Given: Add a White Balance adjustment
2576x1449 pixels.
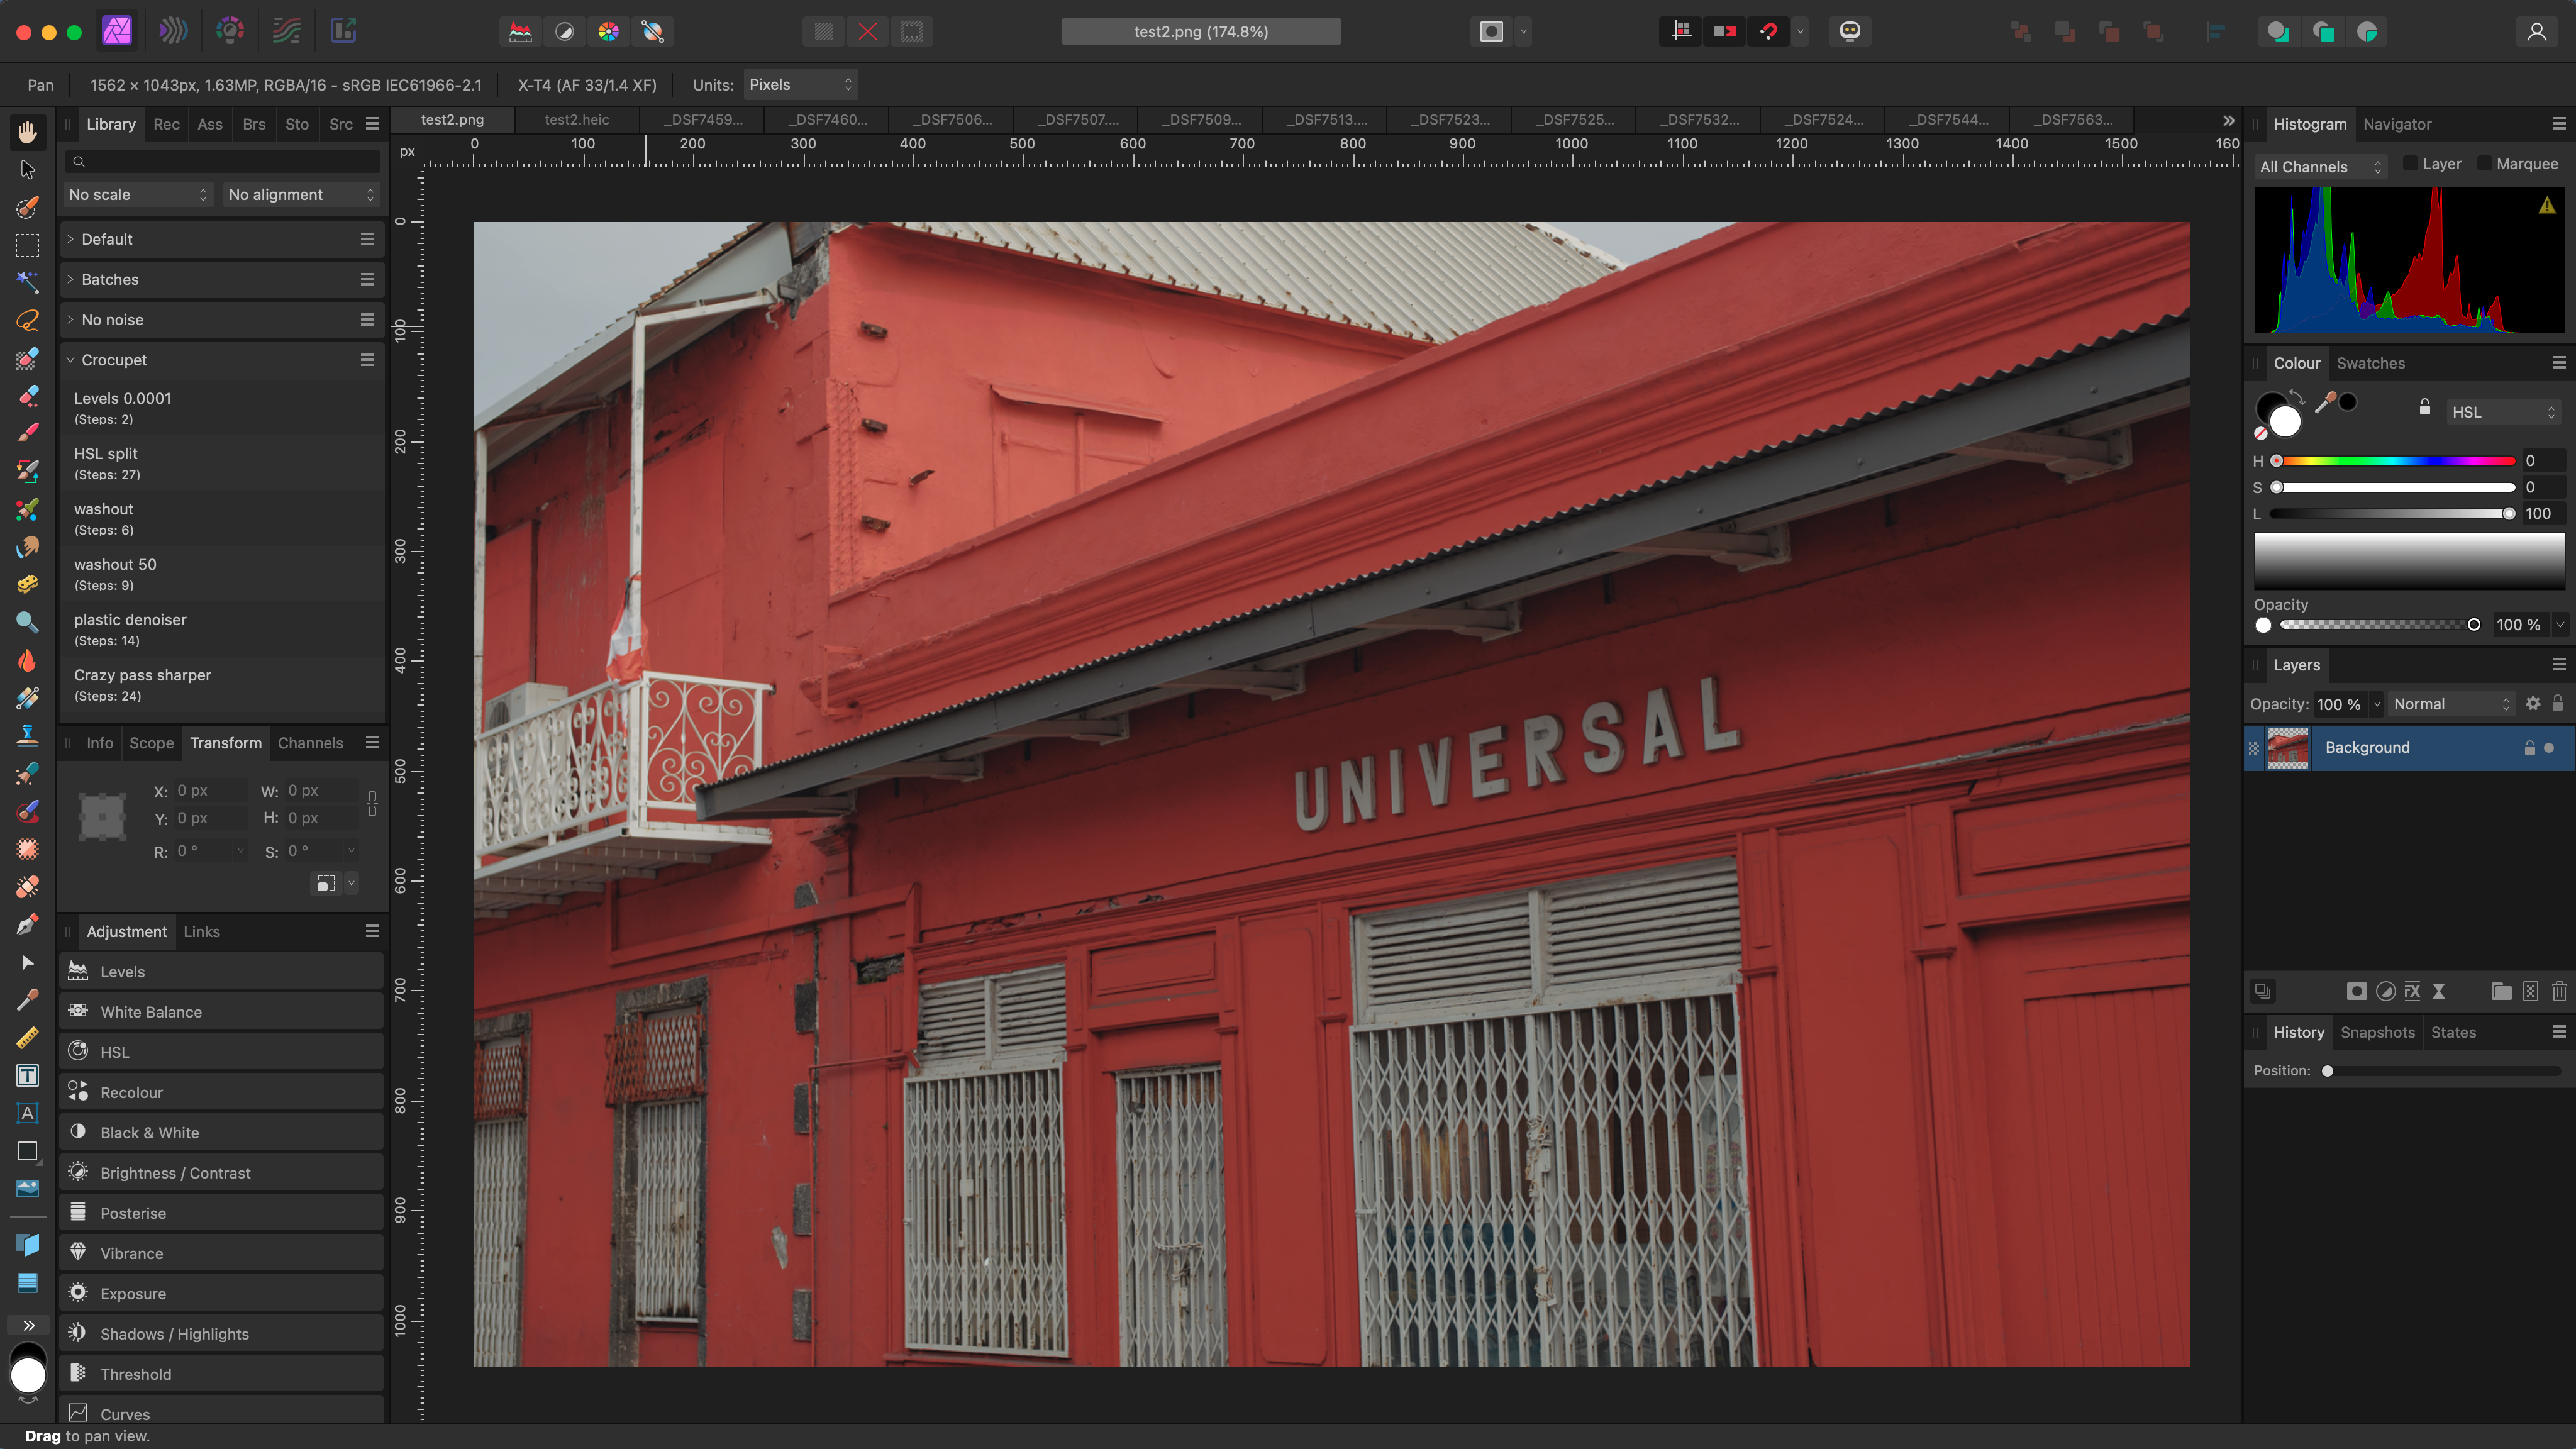Looking at the screenshot, I should [221, 1012].
